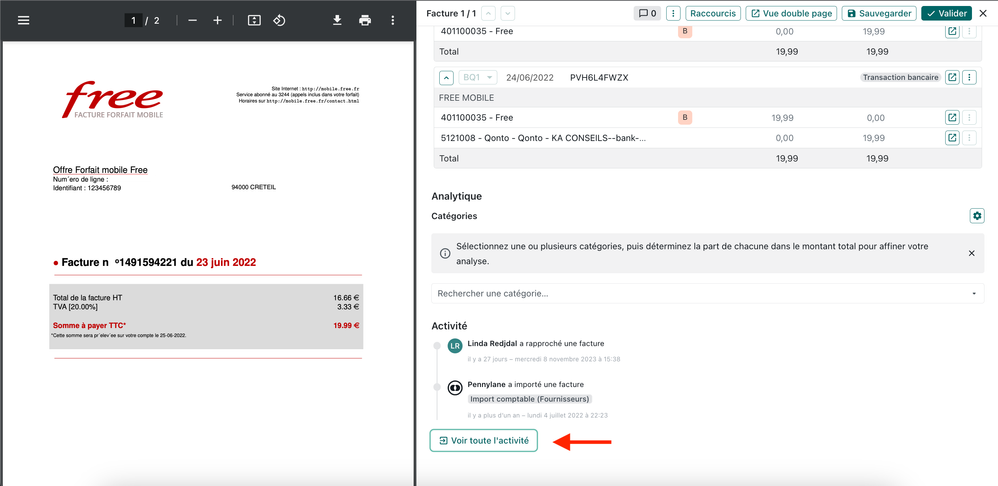Screen dimensions: 998x486
Task: Open the comments counter button
Action: [647, 13]
